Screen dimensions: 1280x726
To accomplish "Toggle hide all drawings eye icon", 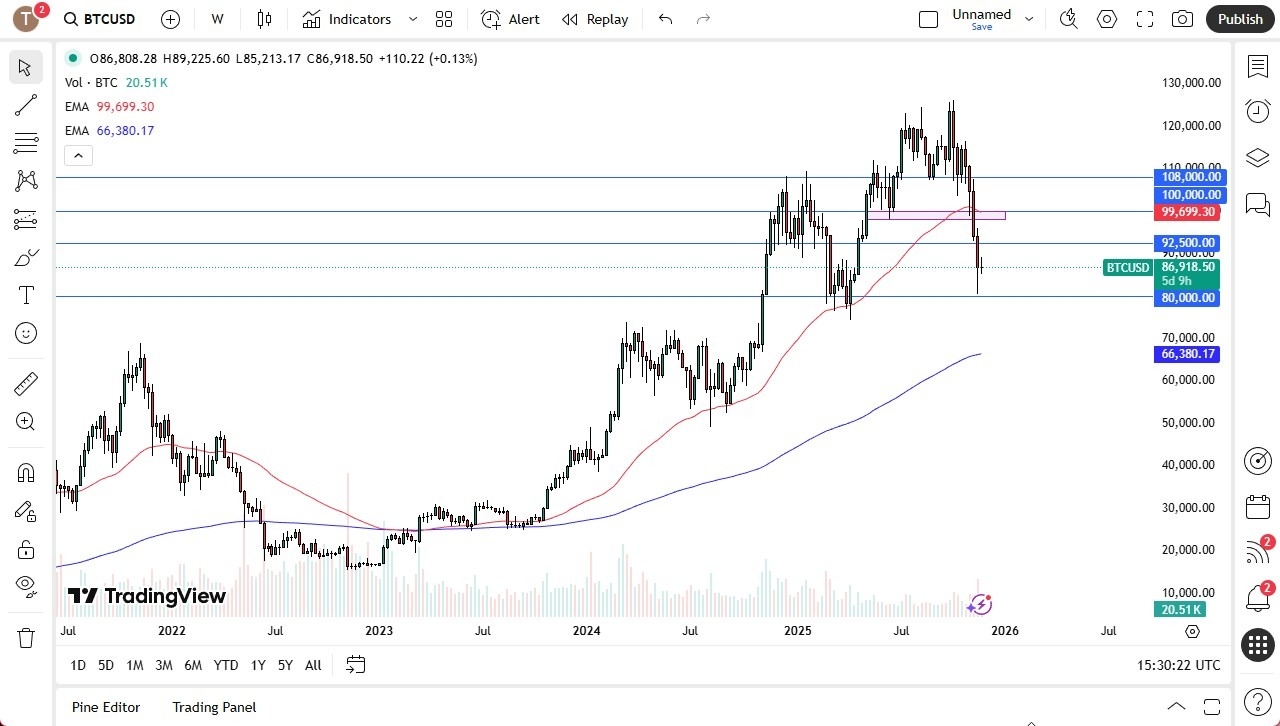I will (x=25, y=587).
